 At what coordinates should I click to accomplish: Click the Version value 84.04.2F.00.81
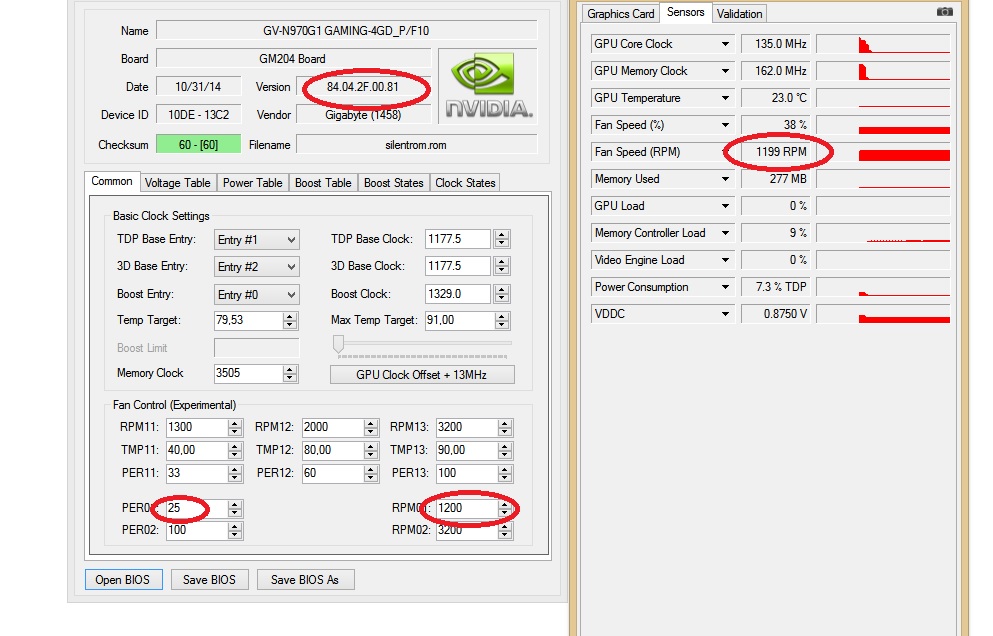[363, 87]
